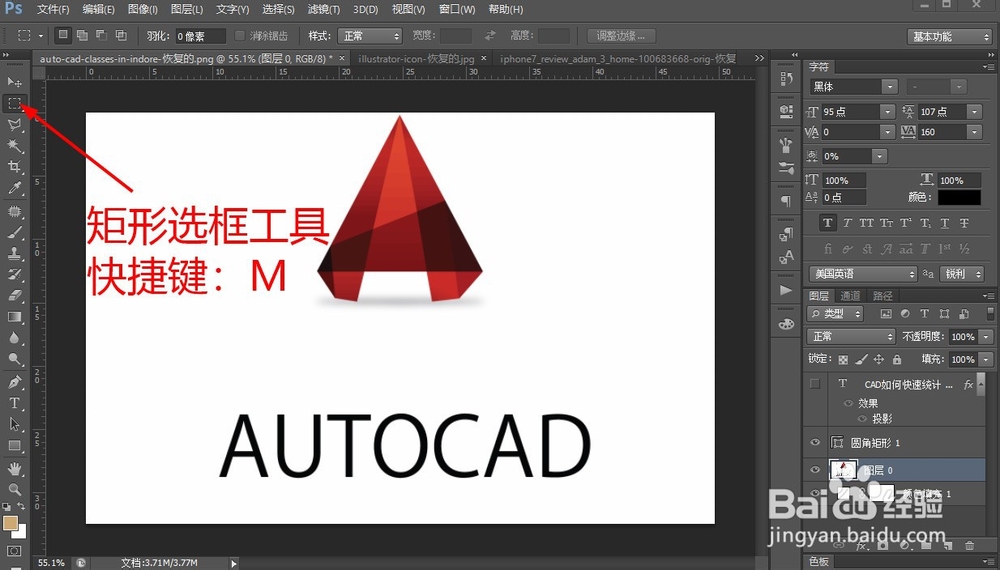This screenshot has width=1000, height=570.
Task: Select the Rectangle shape tool
Action: tap(14, 446)
